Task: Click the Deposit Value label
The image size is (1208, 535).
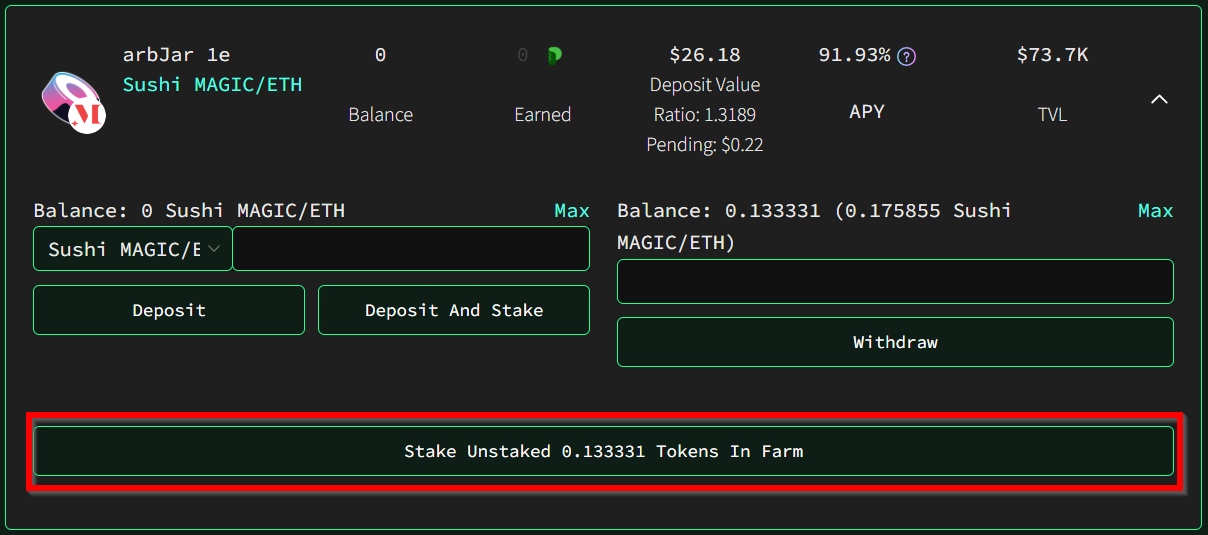Action: click(705, 85)
